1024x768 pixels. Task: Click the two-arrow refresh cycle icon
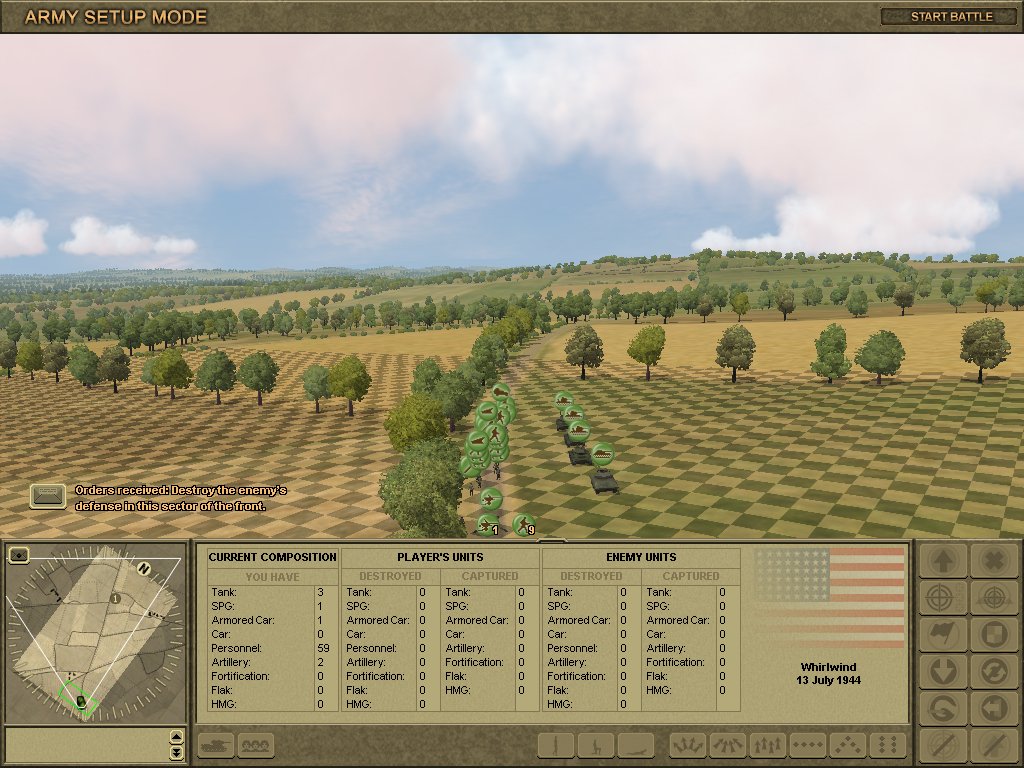(x=993, y=670)
